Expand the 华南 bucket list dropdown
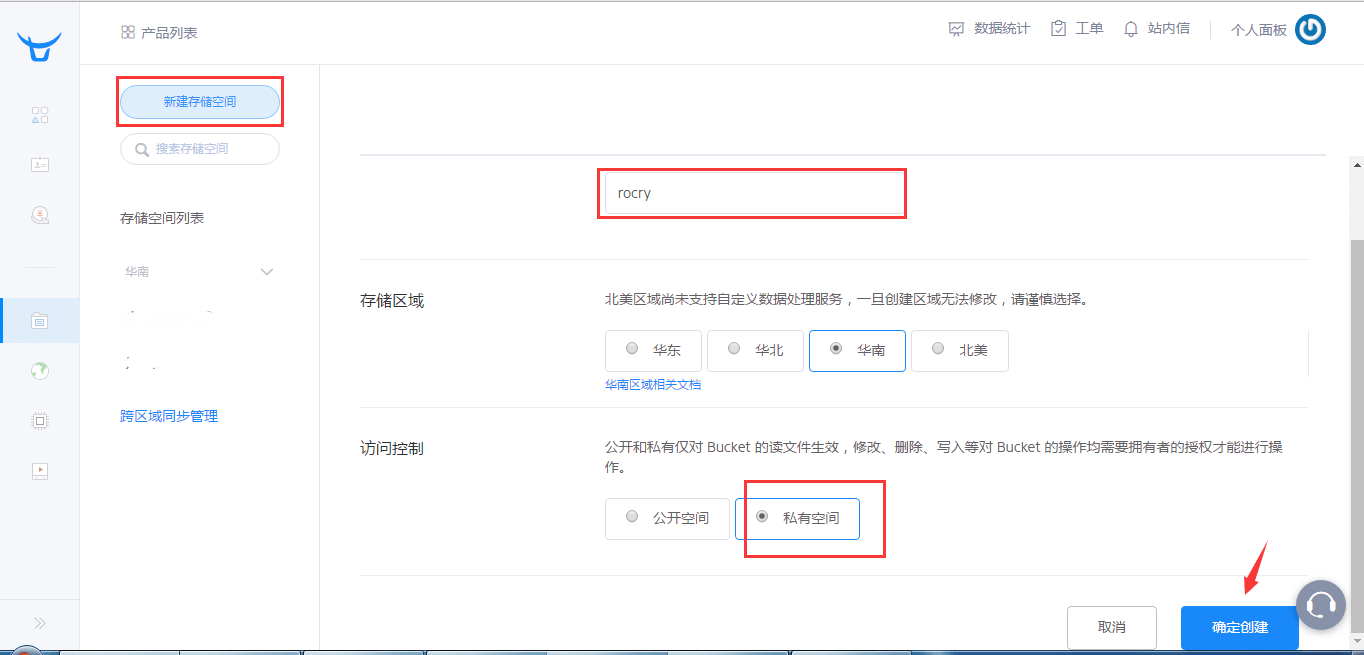This screenshot has height=655, width=1364. point(266,272)
